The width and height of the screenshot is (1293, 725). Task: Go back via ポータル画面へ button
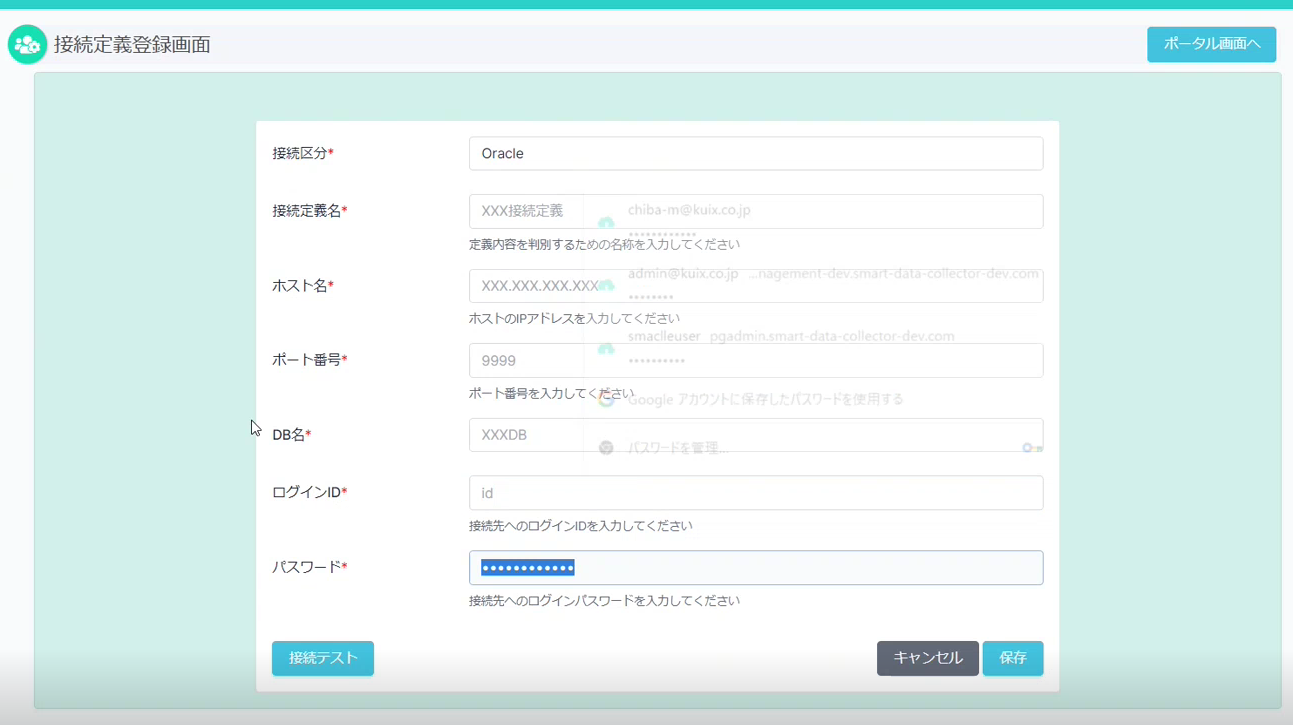[x=1211, y=44]
